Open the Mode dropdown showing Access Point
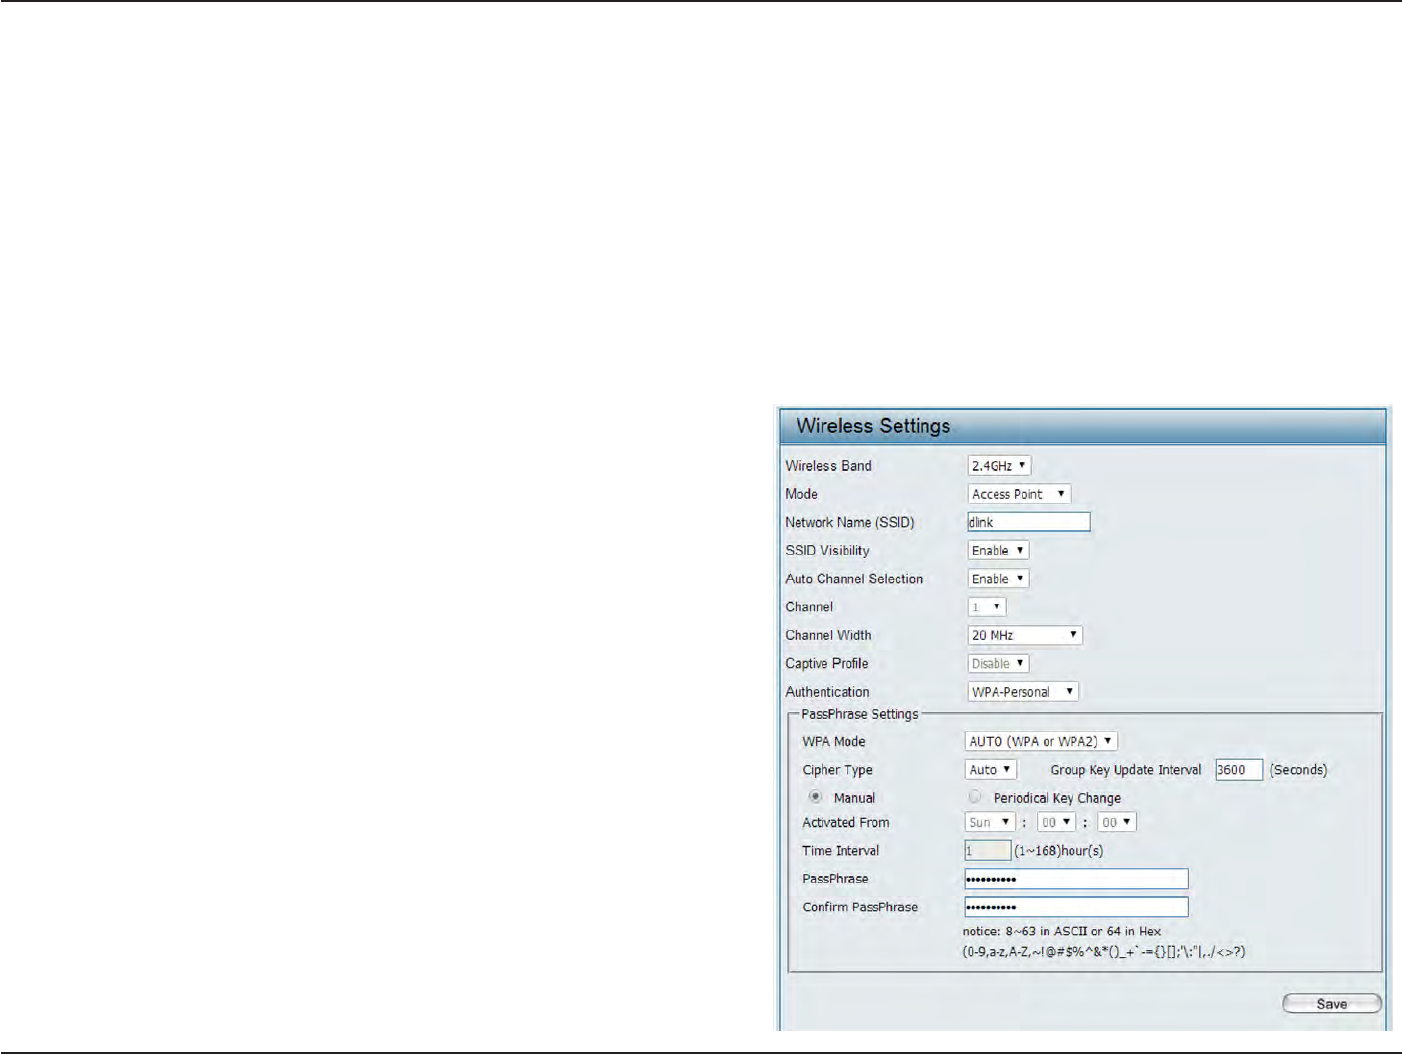The height and width of the screenshot is (1054, 1402). coord(1019,494)
